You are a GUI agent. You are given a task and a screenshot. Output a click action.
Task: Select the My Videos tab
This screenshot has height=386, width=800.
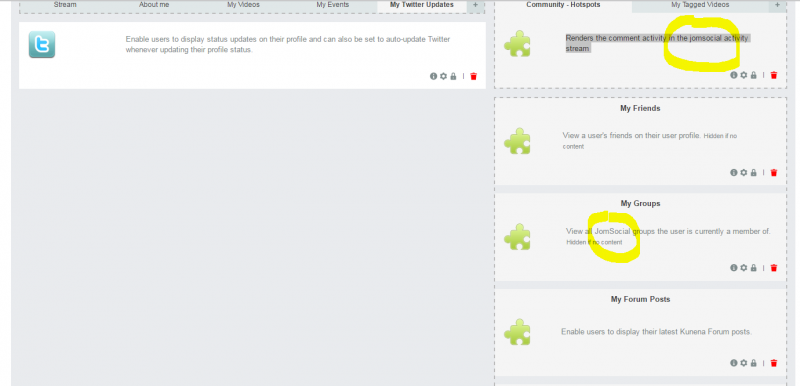[243, 5]
